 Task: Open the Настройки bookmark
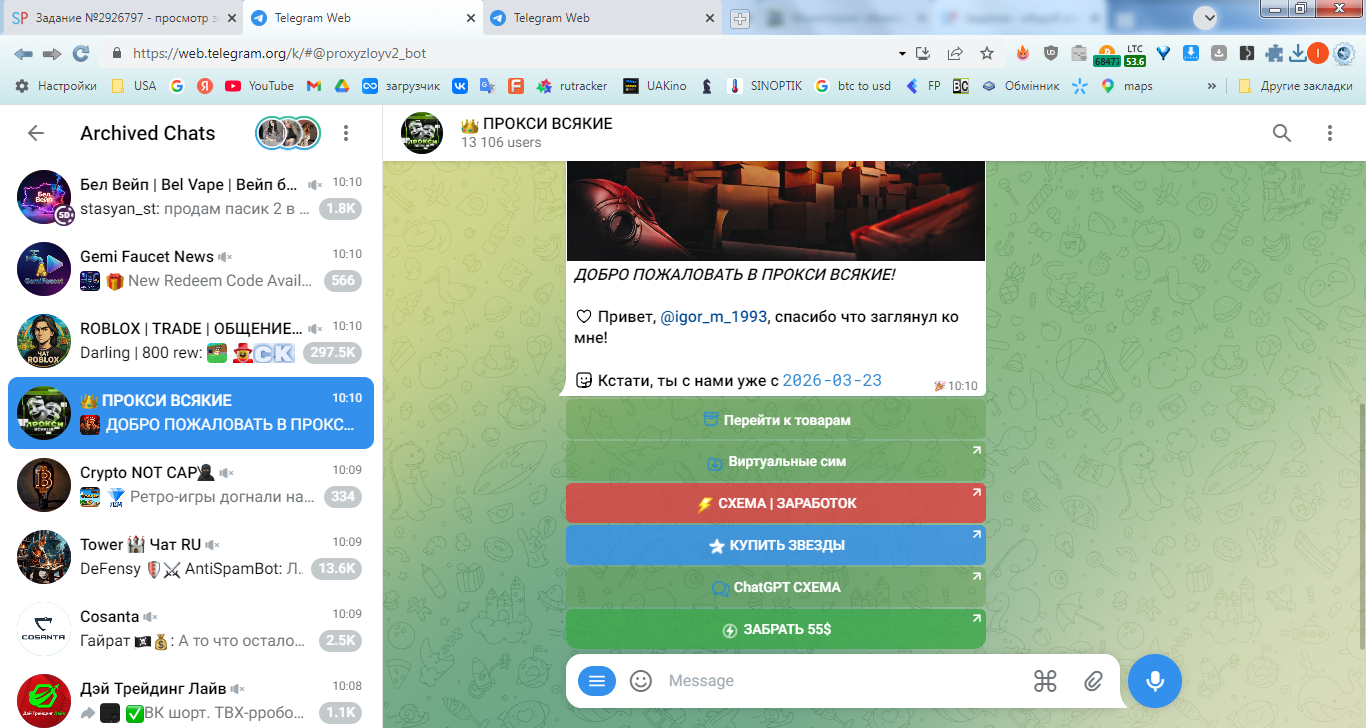click(56, 86)
